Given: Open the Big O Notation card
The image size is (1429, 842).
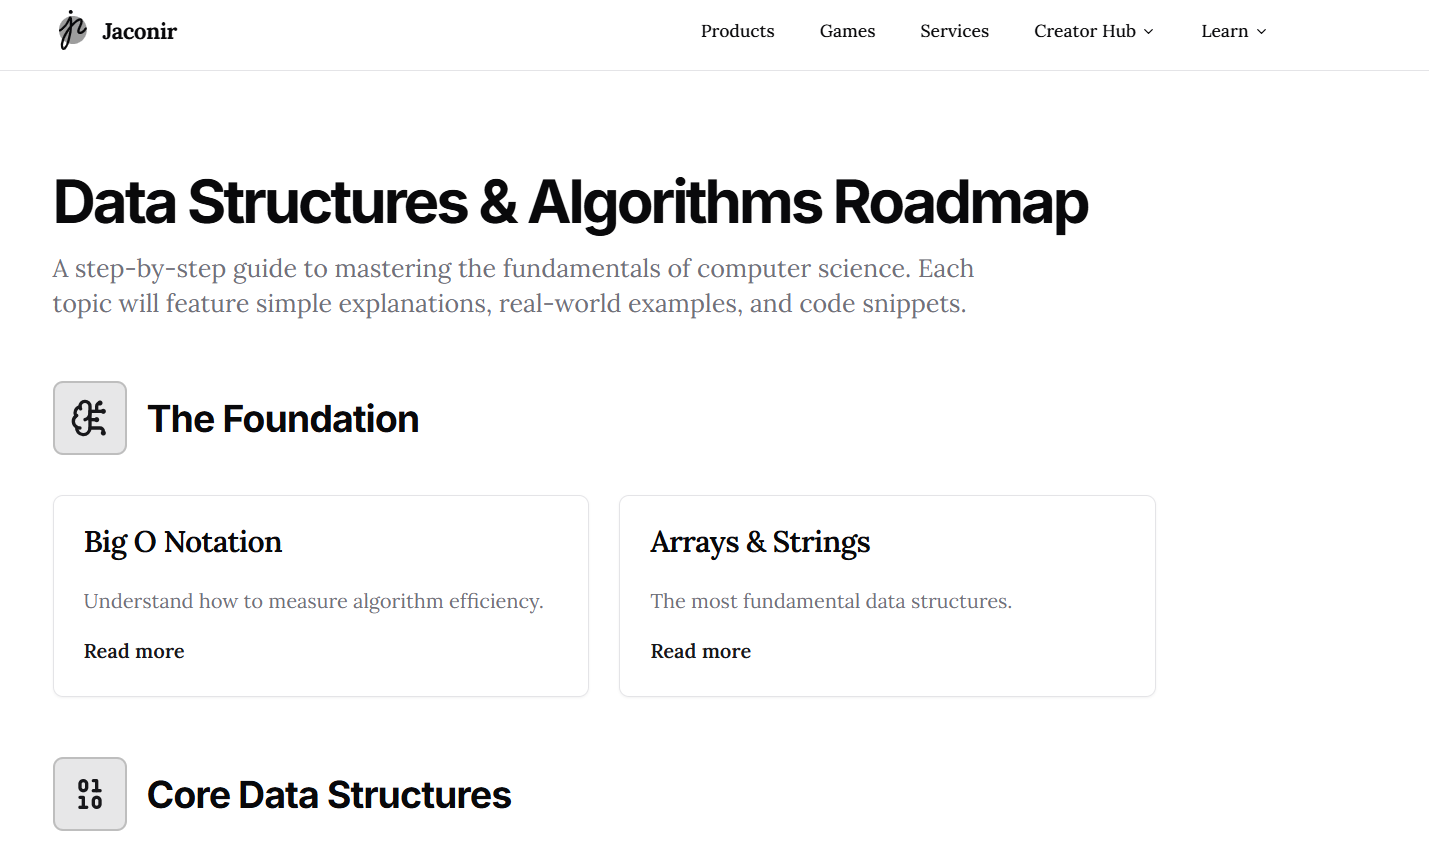Looking at the screenshot, I should [320, 595].
